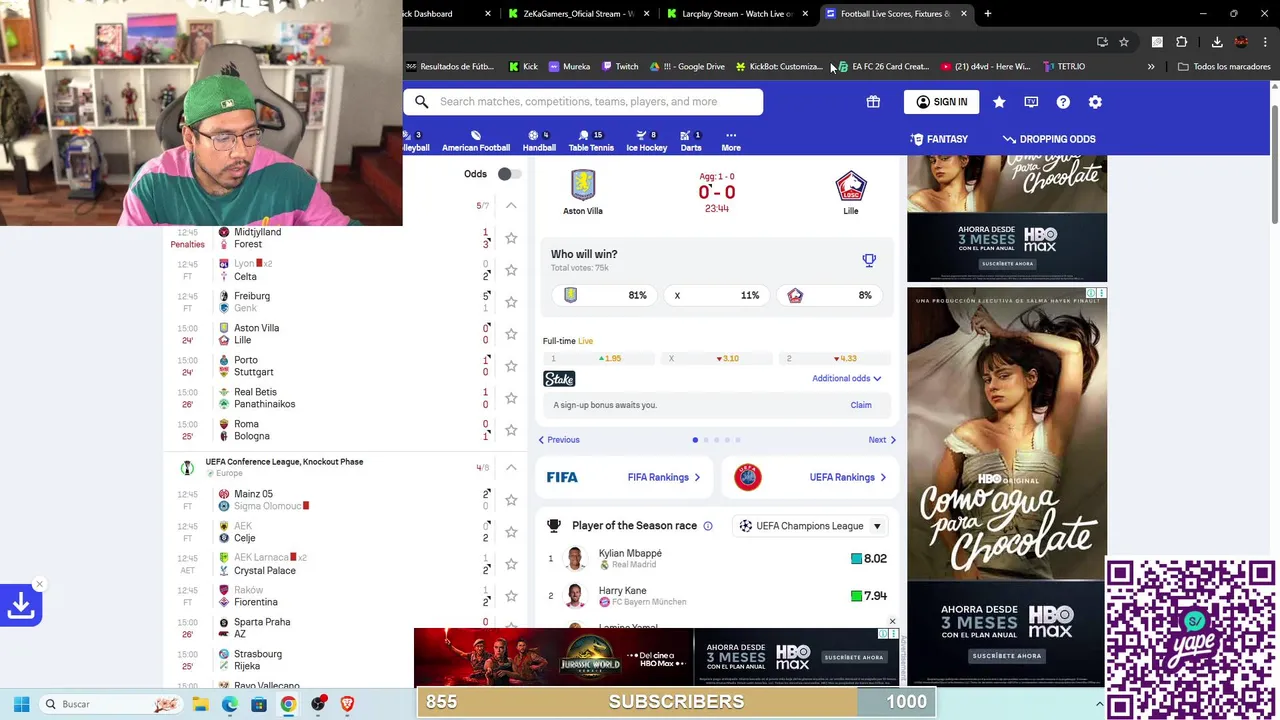This screenshot has height=720, width=1280.
Task: Open the FANTASY menu item
Action: 939,139
